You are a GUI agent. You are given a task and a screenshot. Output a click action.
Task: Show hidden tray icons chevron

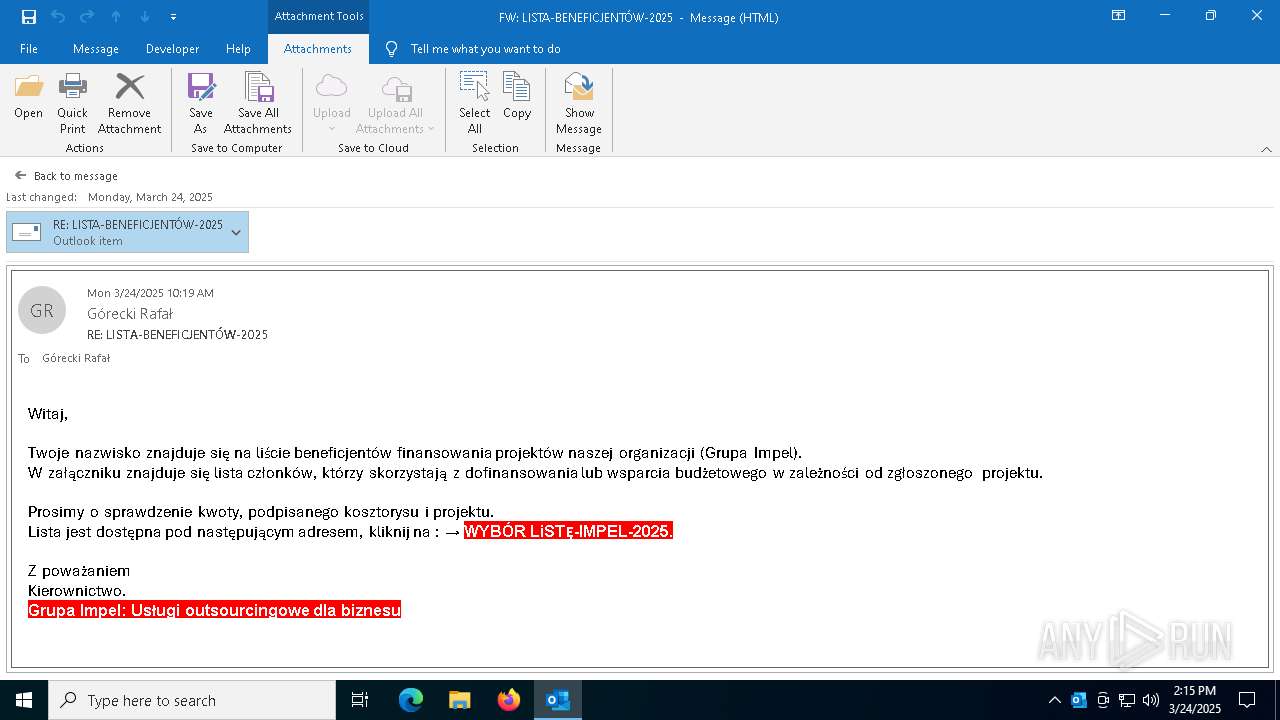pyautogui.click(x=1054, y=700)
